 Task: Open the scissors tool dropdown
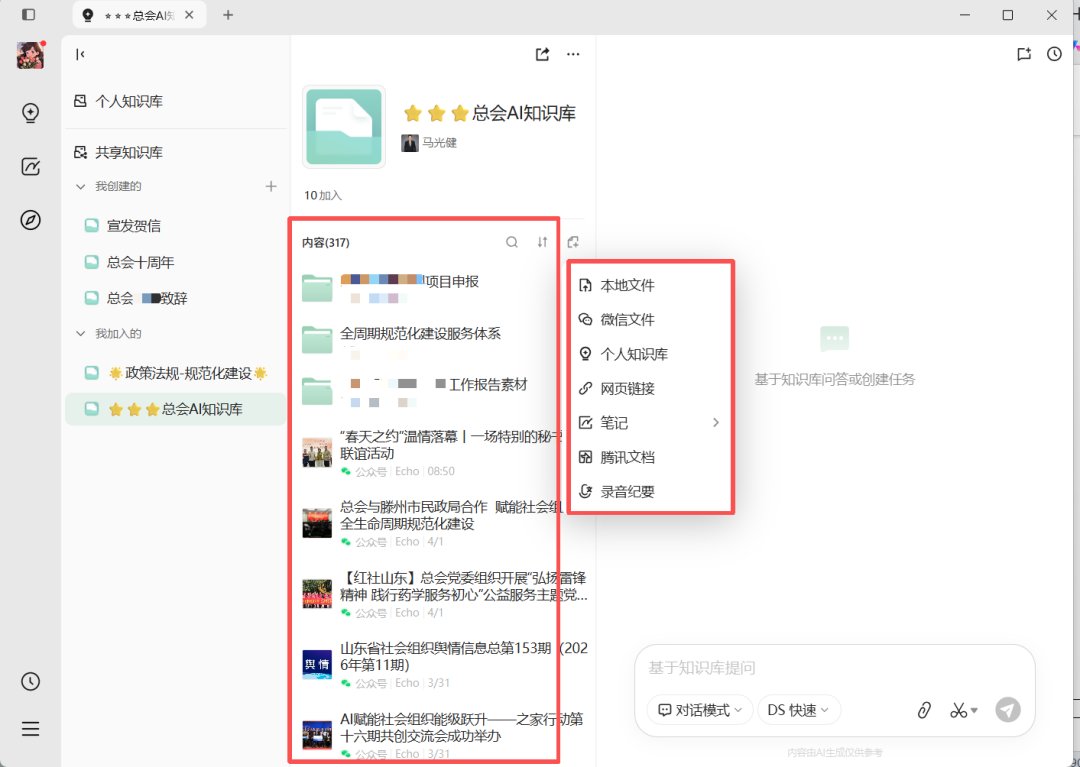point(964,711)
